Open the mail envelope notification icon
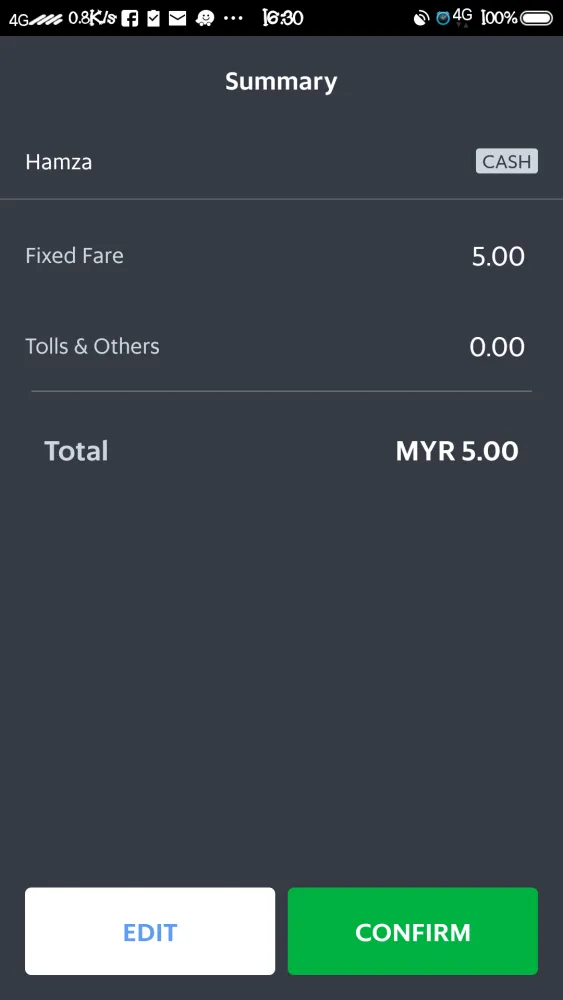 pos(177,18)
